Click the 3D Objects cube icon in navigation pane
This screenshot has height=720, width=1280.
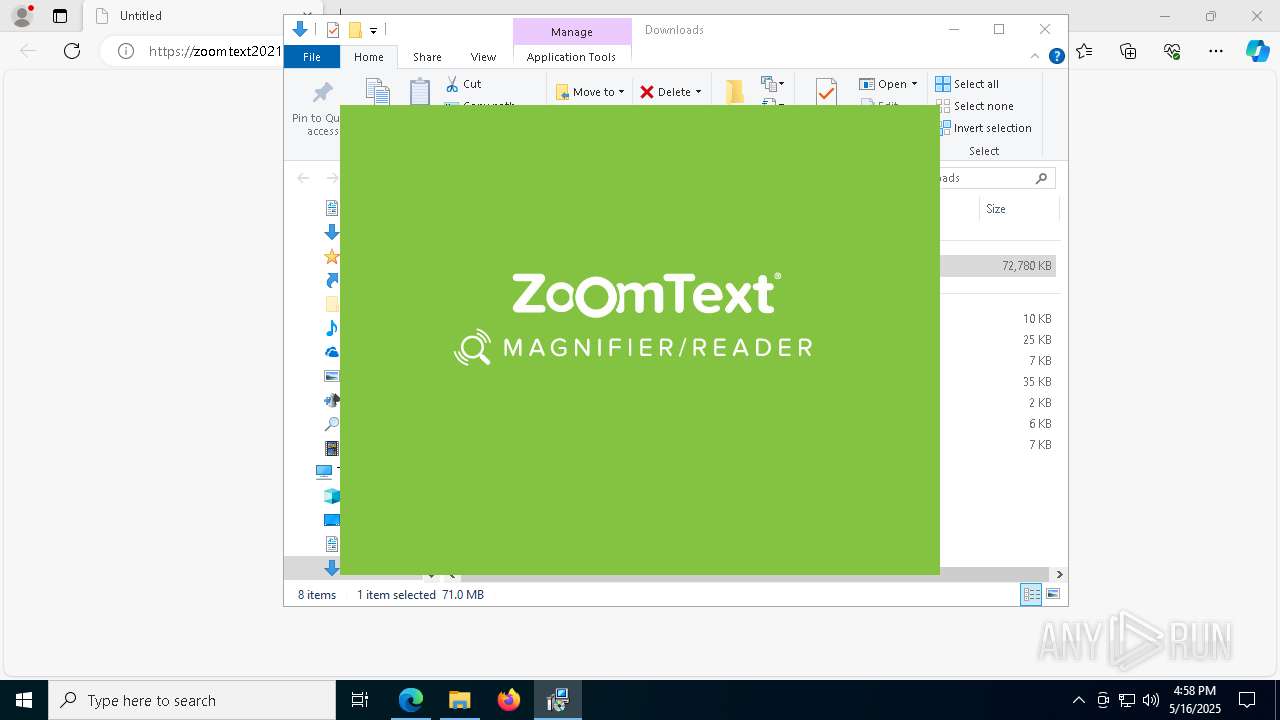tap(332, 496)
